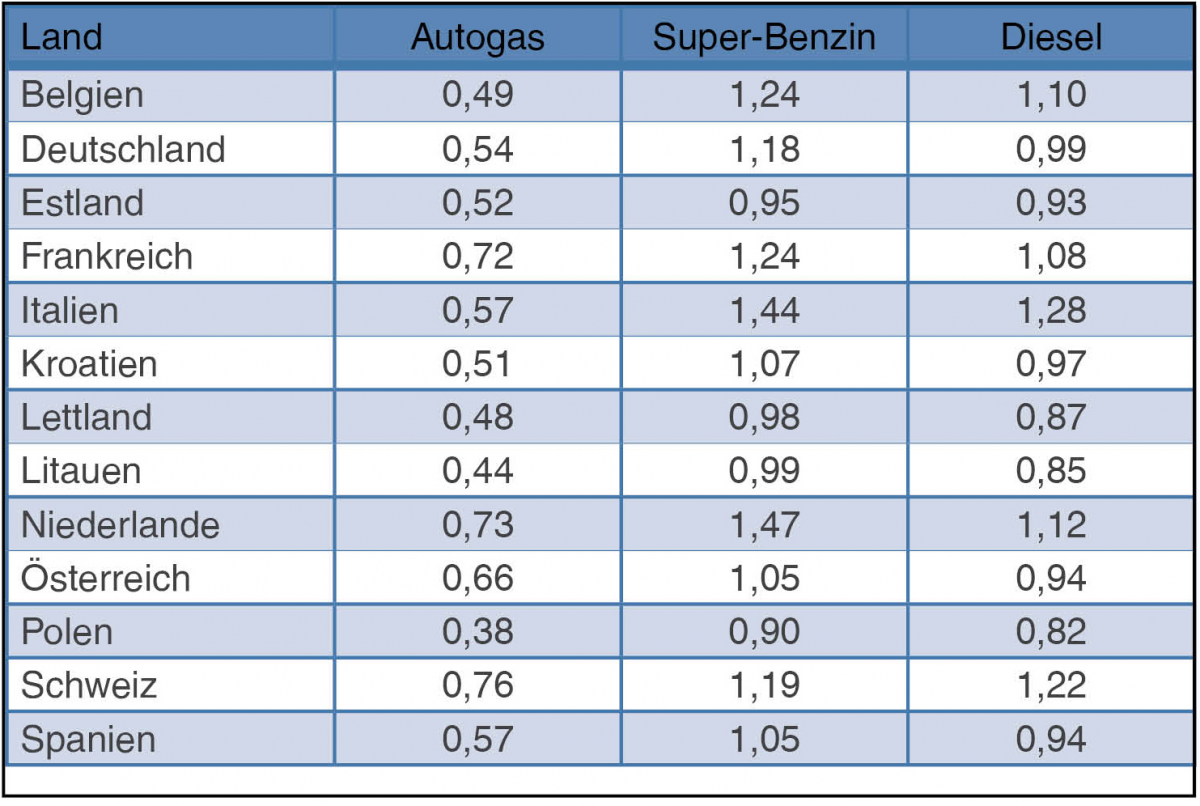Select Litauen's Diesel price 0,85
Screen dimensions: 1200x806
click(x=1051, y=471)
